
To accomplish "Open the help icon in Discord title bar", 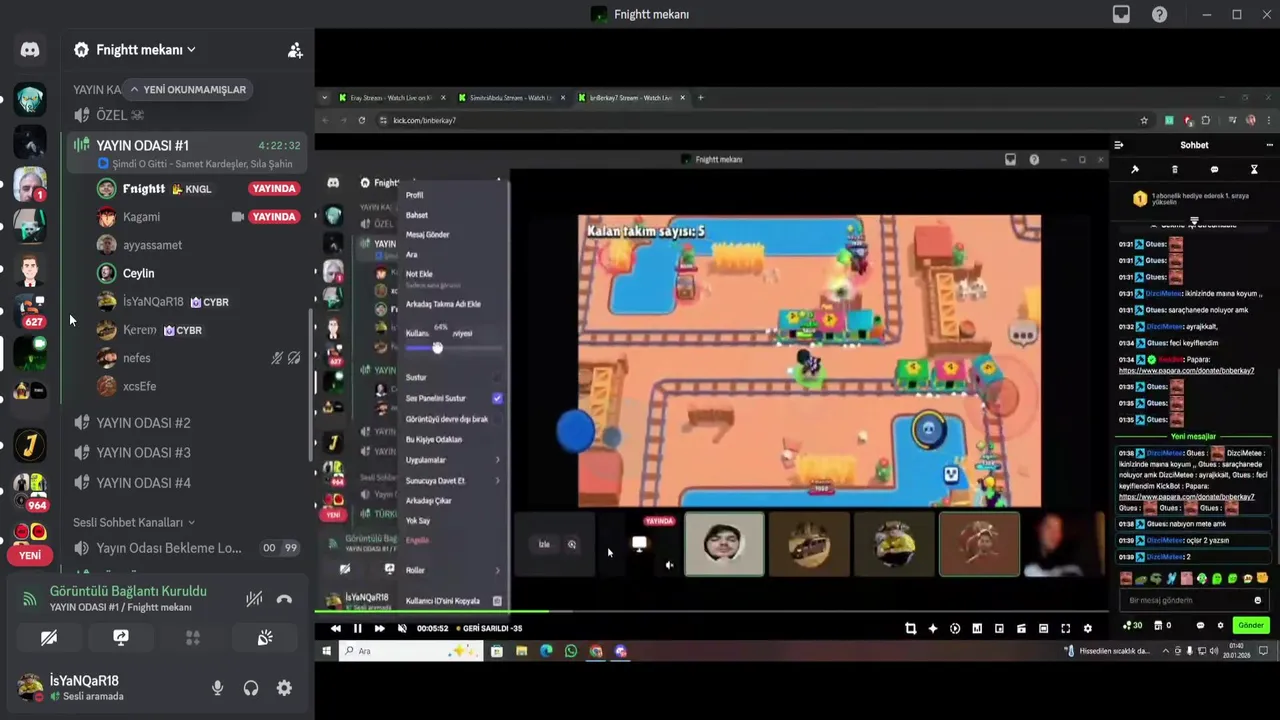I will click(1159, 14).
